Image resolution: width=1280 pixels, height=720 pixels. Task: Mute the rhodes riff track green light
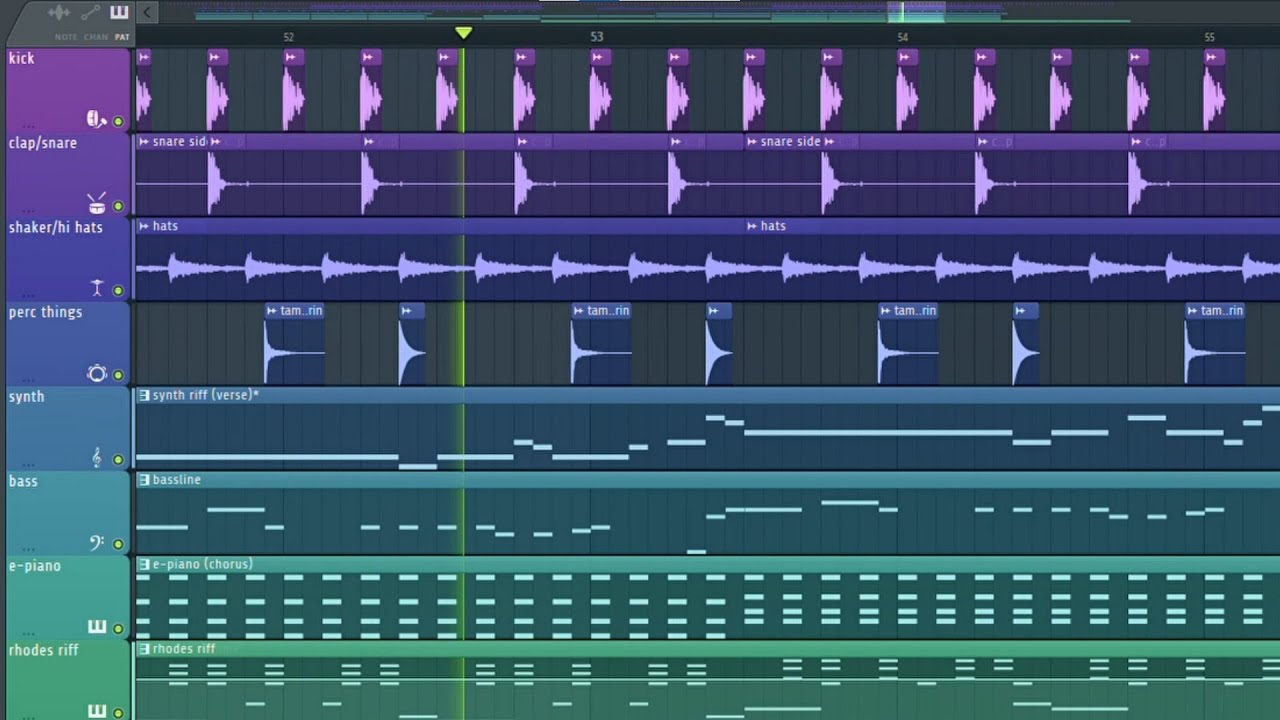118,713
